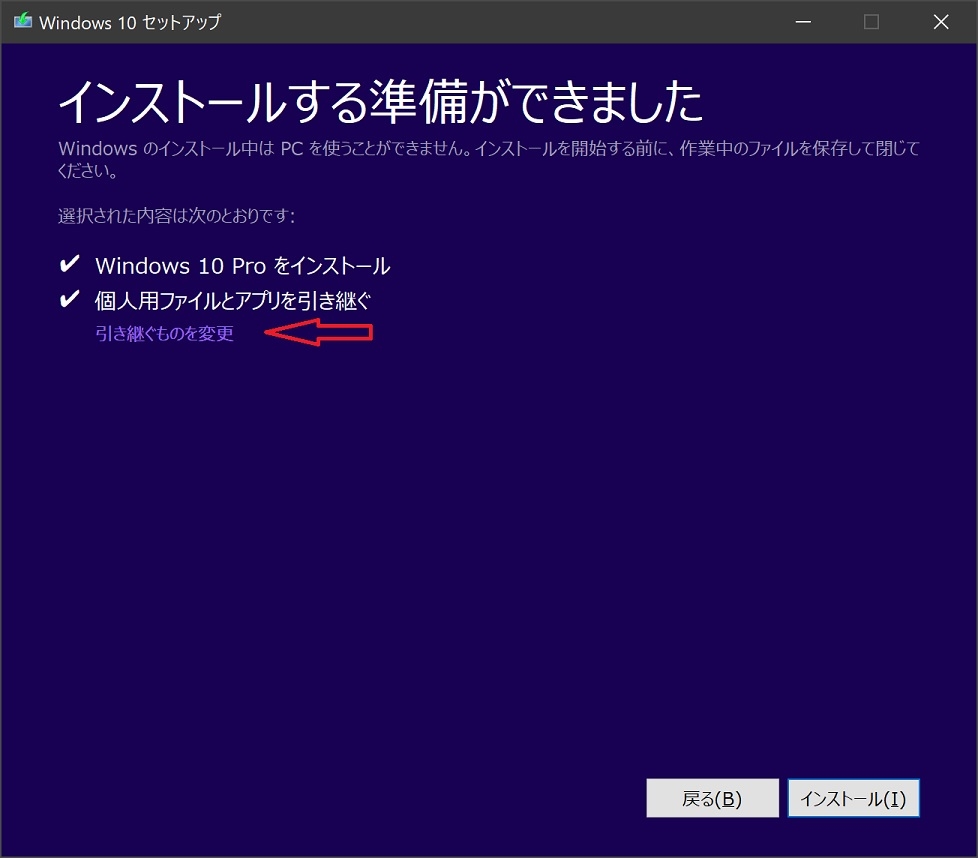Open the 引き継ぐものを変更 link

click(x=165, y=333)
